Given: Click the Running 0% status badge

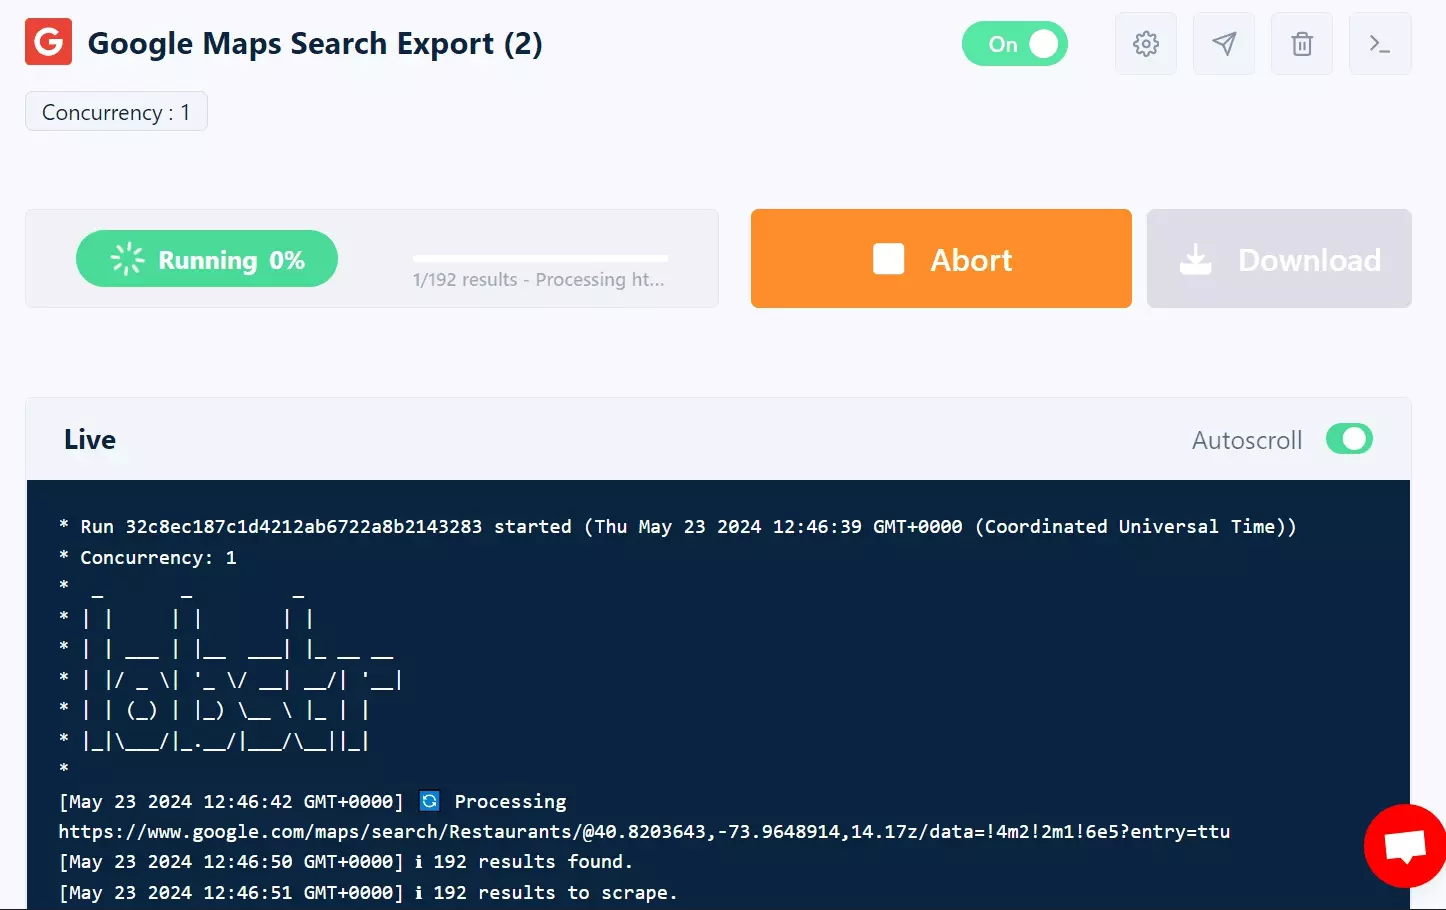Looking at the screenshot, I should coord(207,259).
